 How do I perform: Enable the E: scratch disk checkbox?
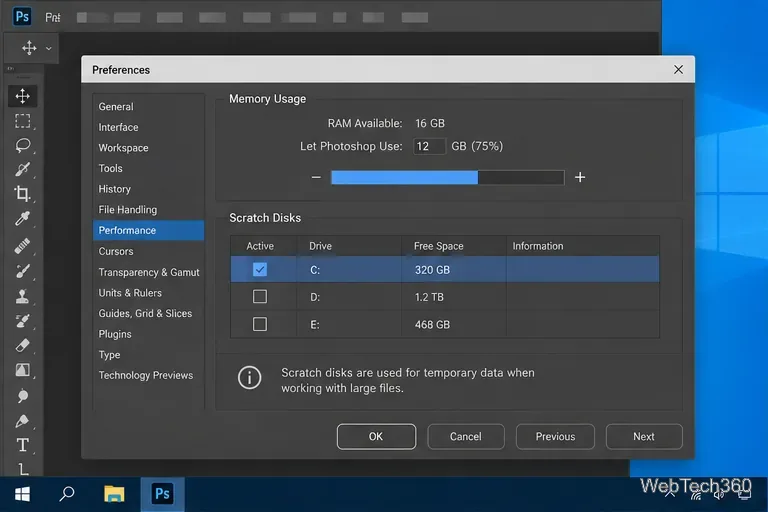tap(260, 324)
